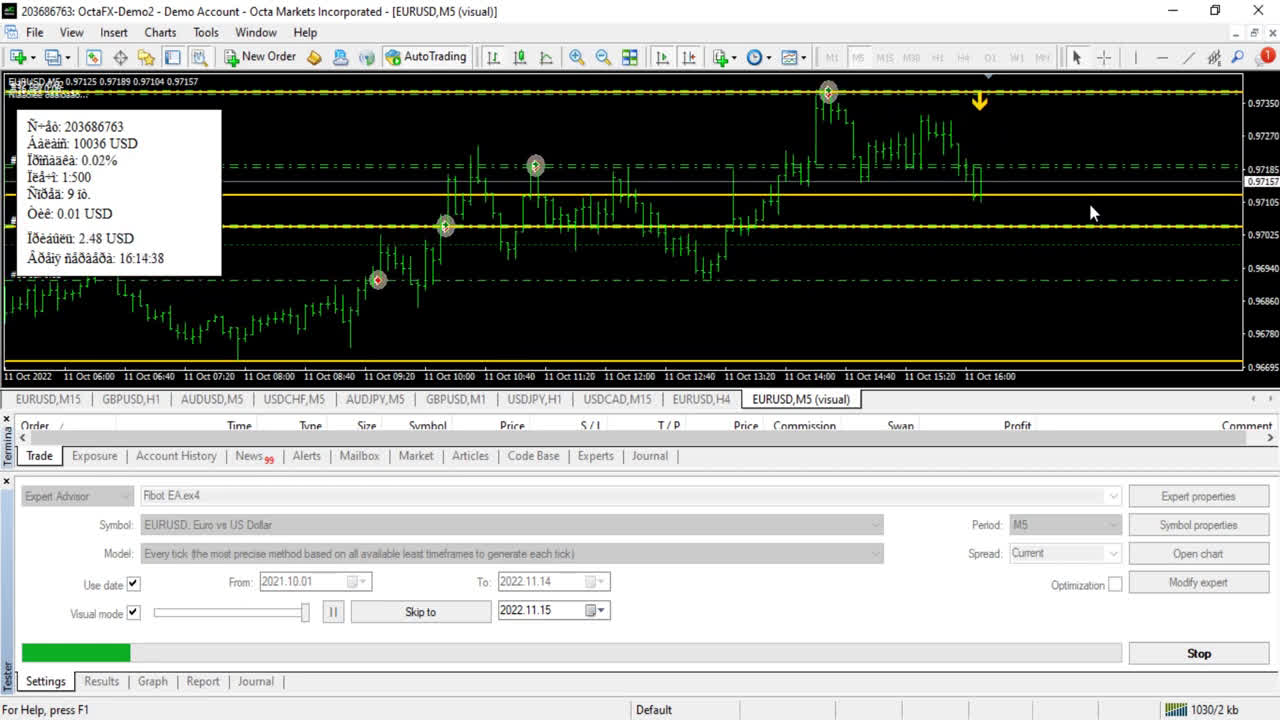Zoom in on the chart
The width and height of the screenshot is (1280, 720).
[577, 57]
